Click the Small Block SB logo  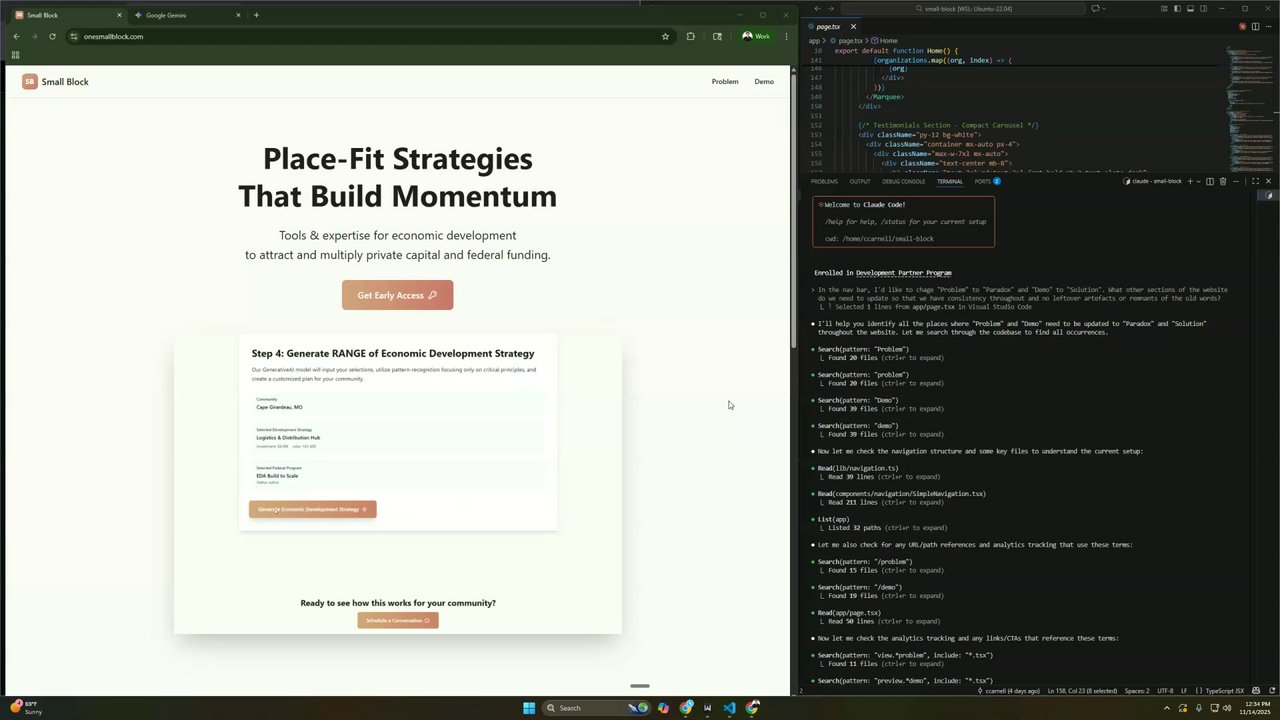pyautogui.click(x=30, y=82)
